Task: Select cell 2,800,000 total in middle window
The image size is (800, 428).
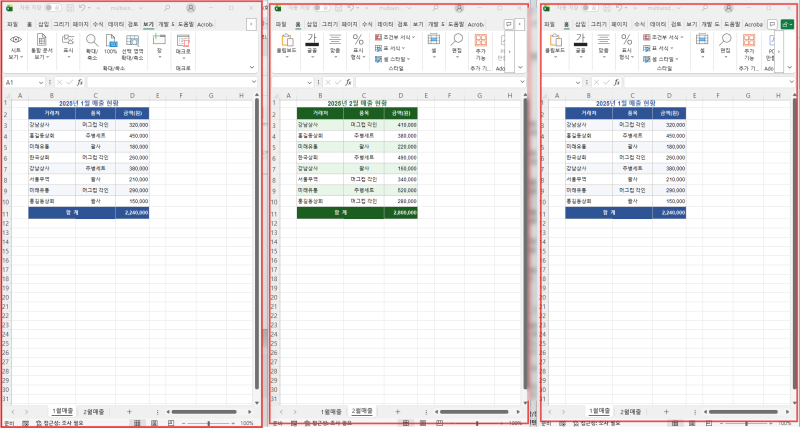Action: coord(401,213)
